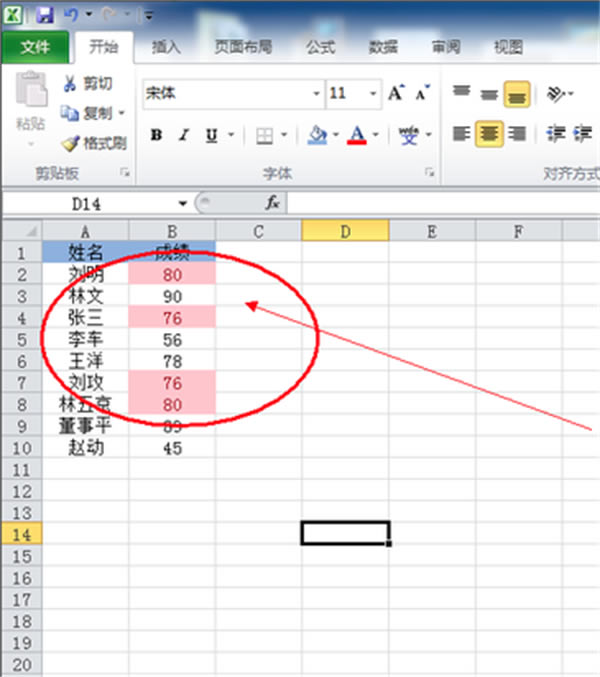Open the 页面布局 tab
Image resolution: width=600 pixels, height=677 pixels.
pyautogui.click(x=243, y=47)
